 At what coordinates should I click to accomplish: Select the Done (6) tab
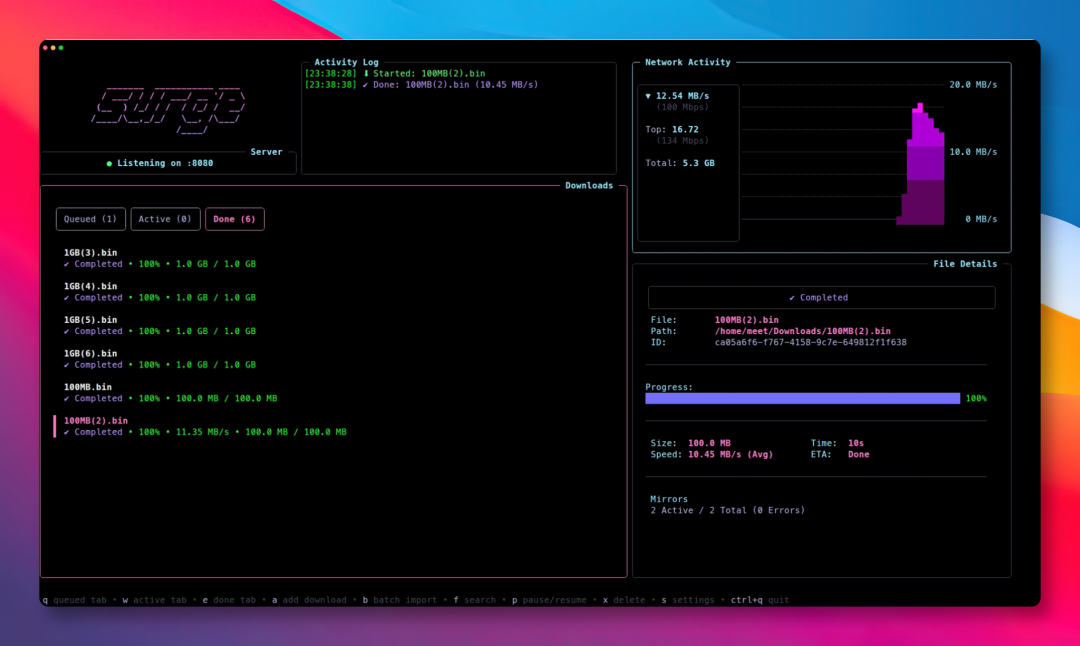235,219
